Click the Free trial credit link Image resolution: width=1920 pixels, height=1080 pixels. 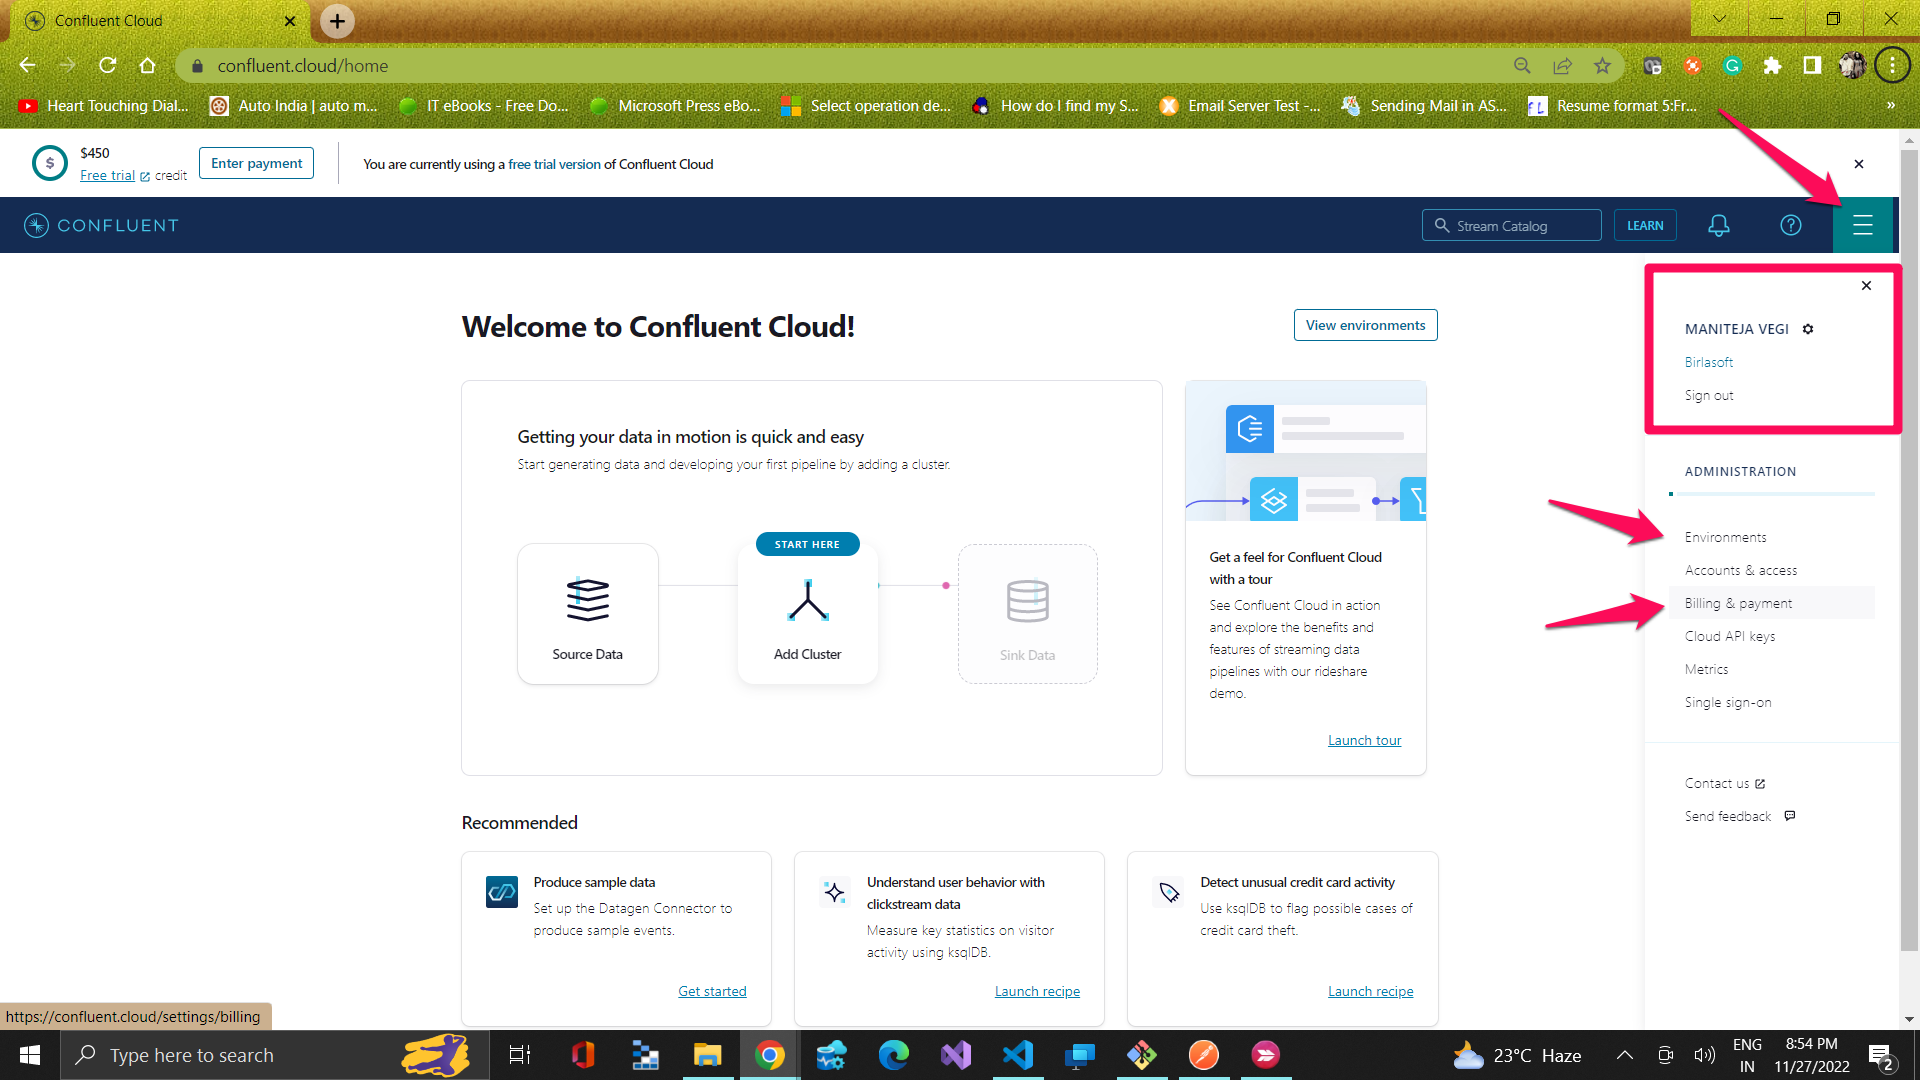pos(107,174)
